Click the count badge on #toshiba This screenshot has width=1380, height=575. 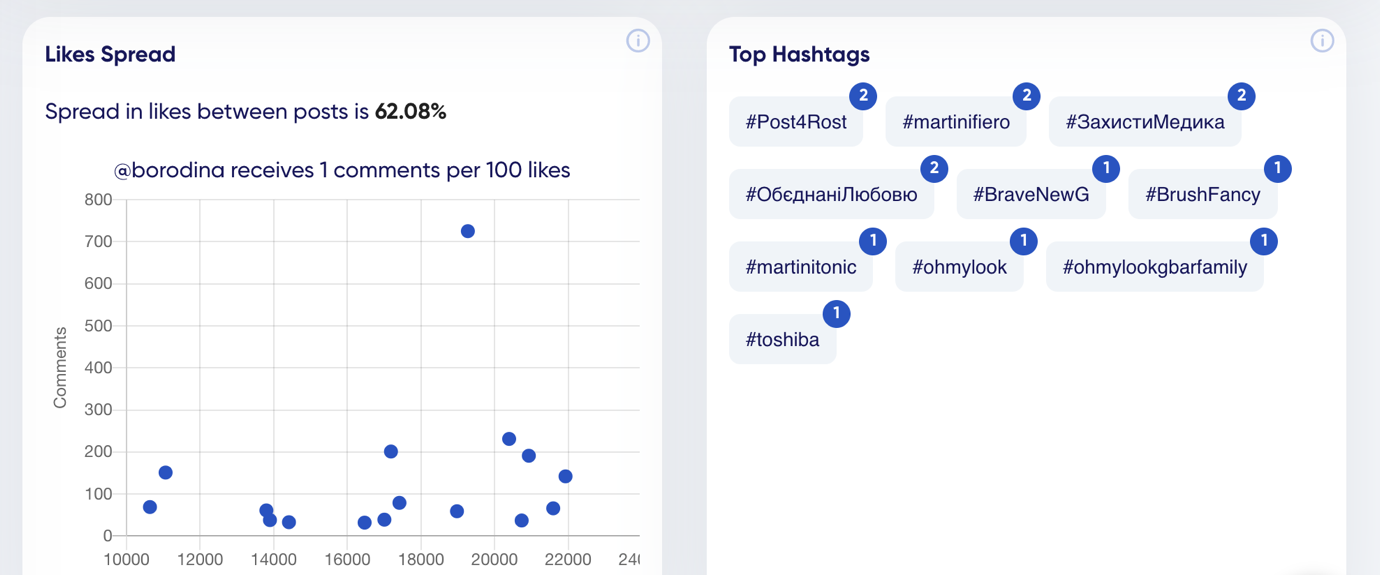click(836, 314)
